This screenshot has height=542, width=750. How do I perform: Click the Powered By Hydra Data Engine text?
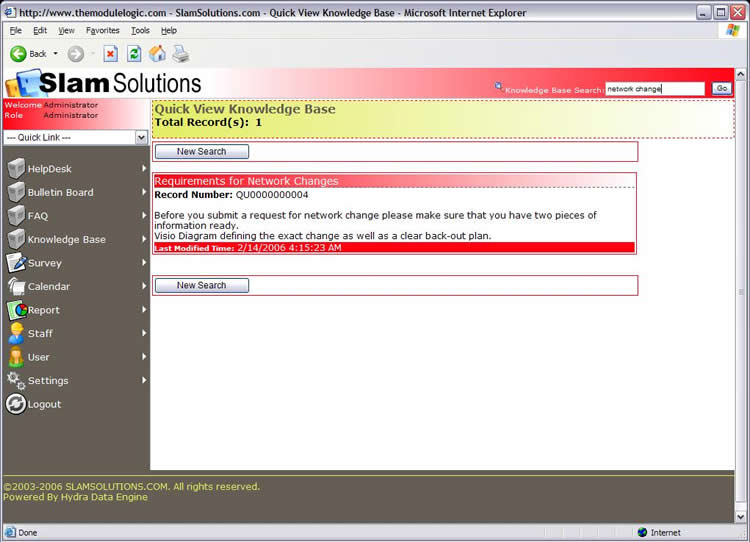tap(76, 497)
